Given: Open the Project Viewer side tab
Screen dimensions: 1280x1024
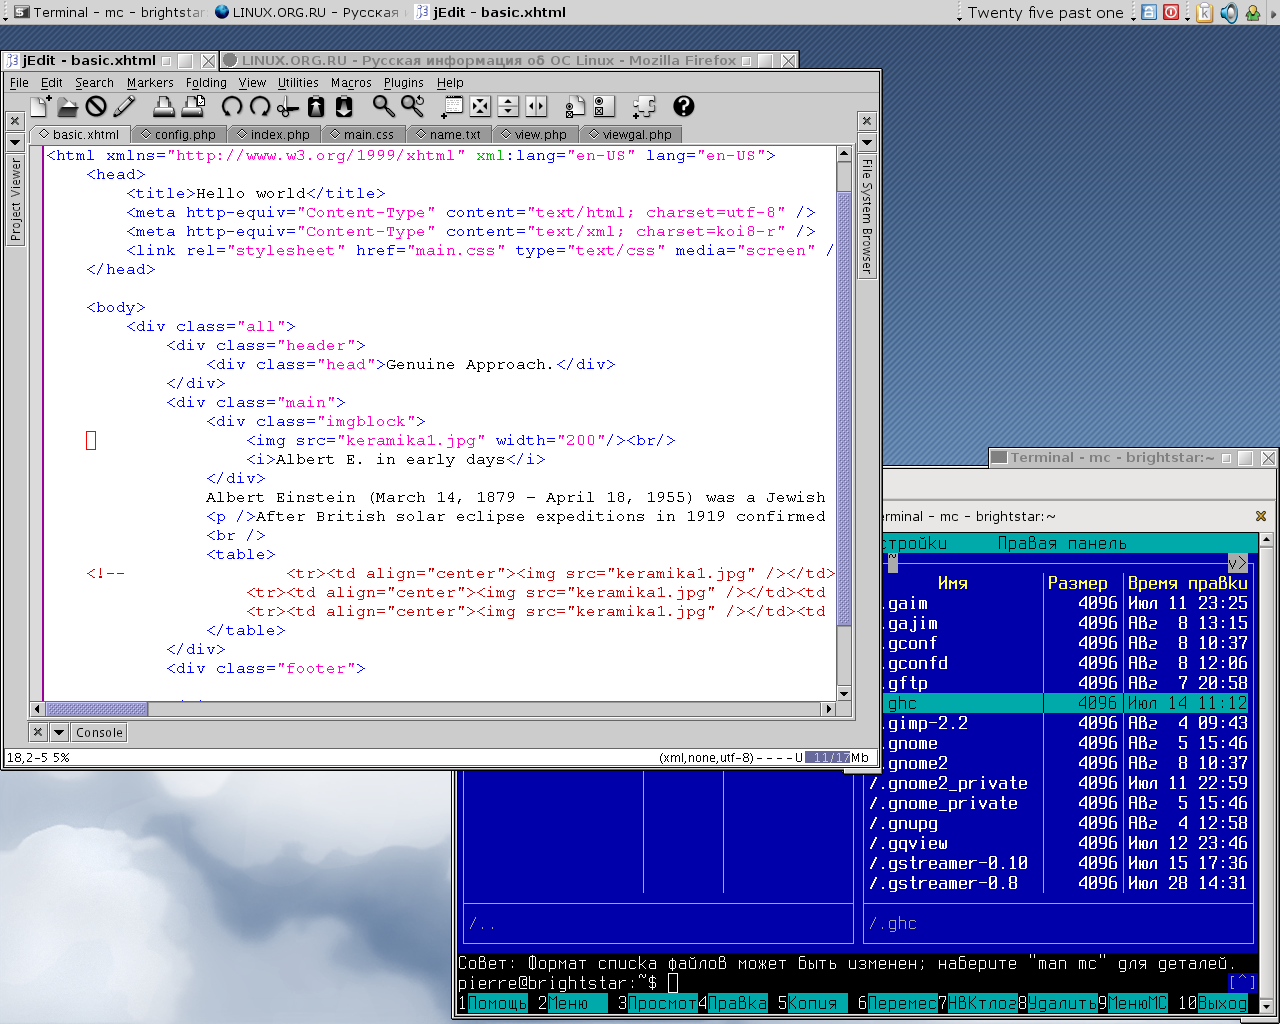Looking at the screenshot, I should pyautogui.click(x=15, y=200).
